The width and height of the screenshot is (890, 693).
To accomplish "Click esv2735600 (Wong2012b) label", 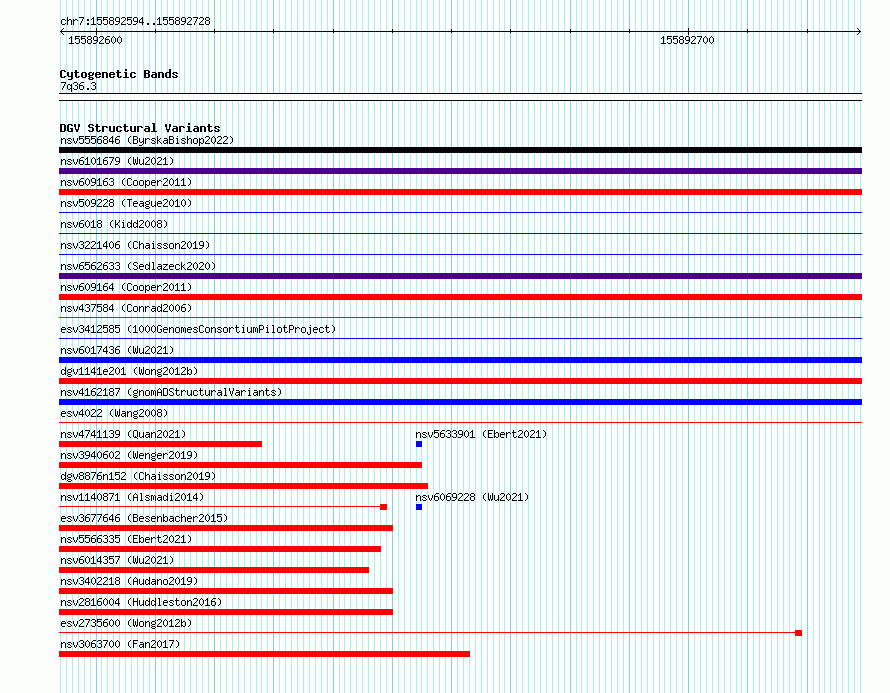I will pos(126,623).
